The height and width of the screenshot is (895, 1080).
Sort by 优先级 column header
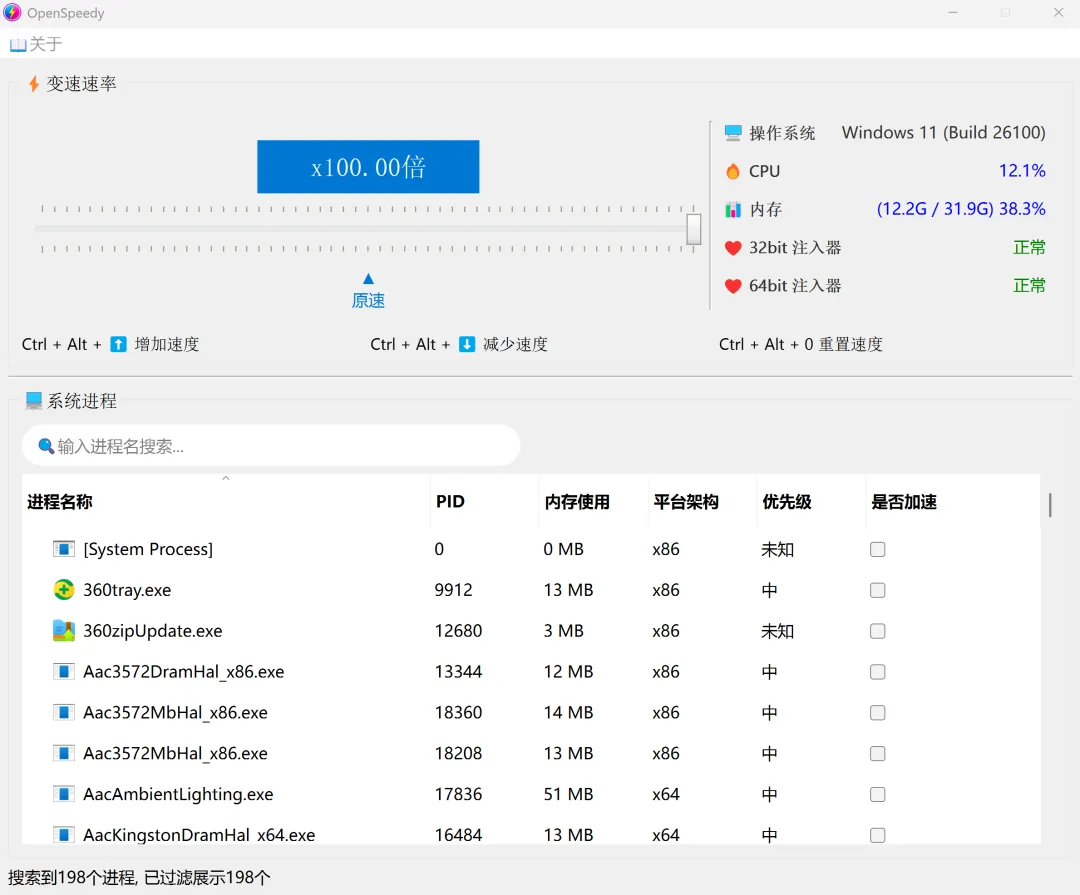811,502
